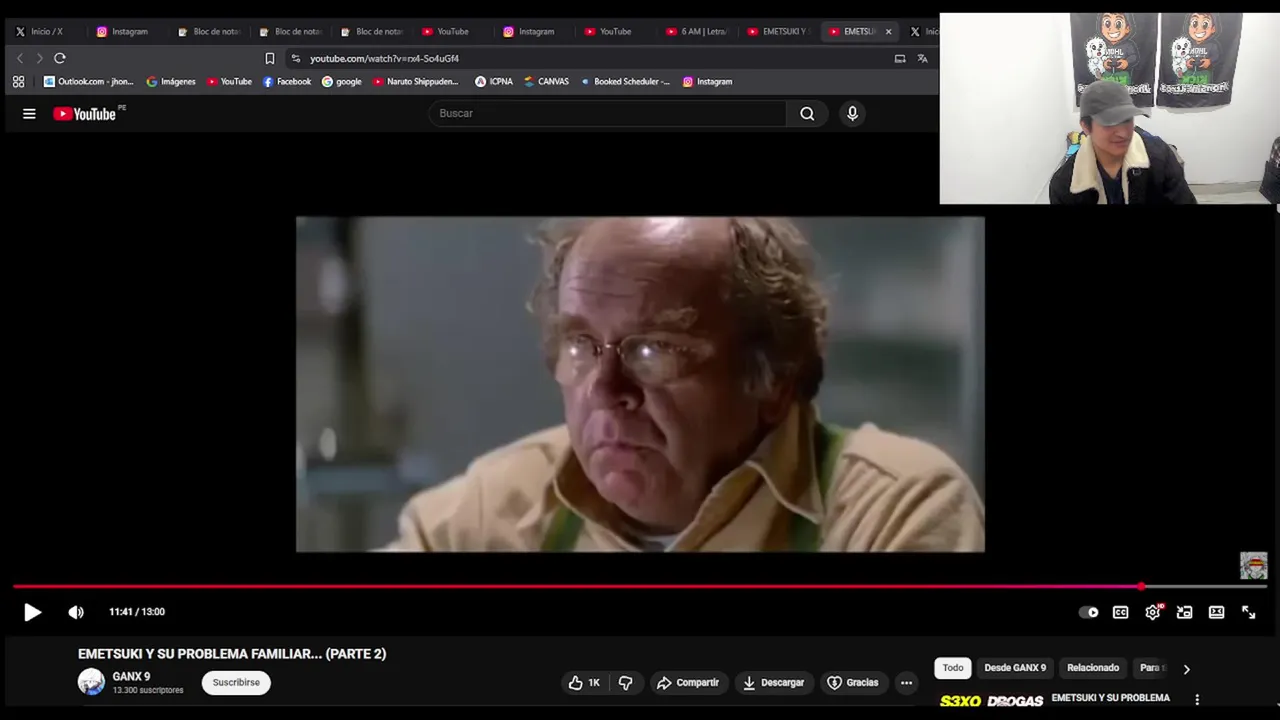Reload the page in browser

[x=60, y=58]
